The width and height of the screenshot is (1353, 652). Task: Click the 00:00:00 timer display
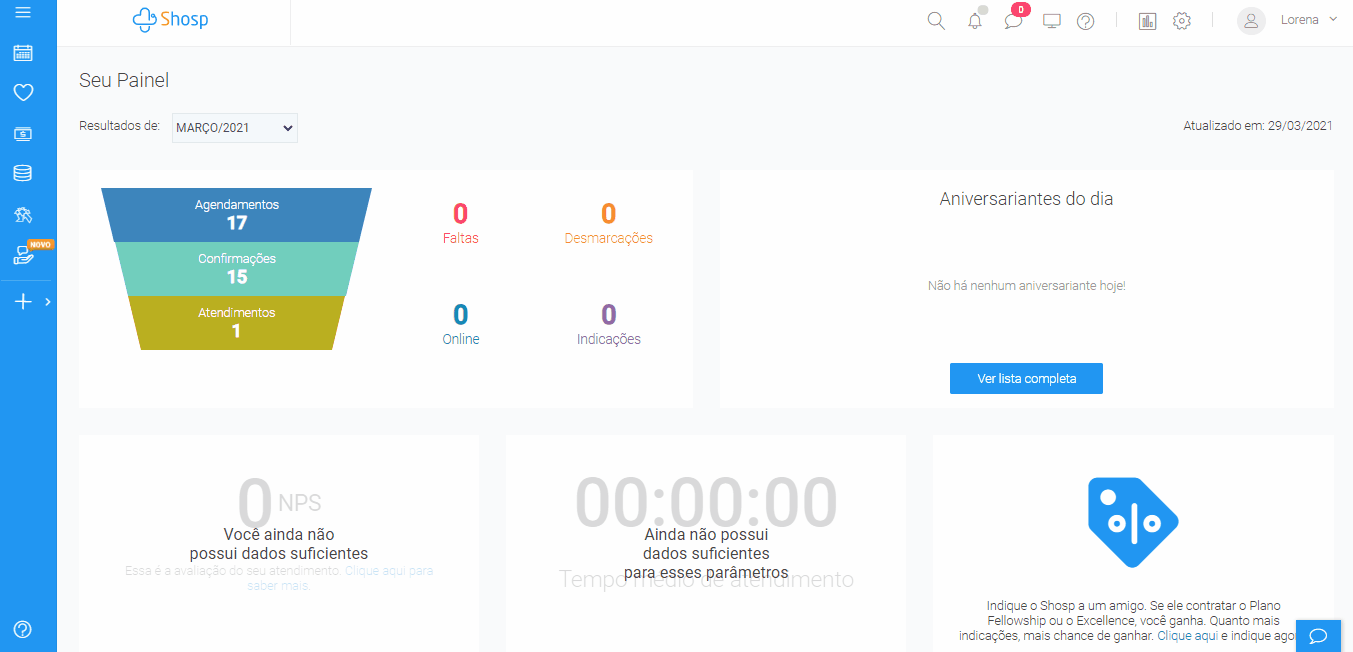(x=706, y=502)
